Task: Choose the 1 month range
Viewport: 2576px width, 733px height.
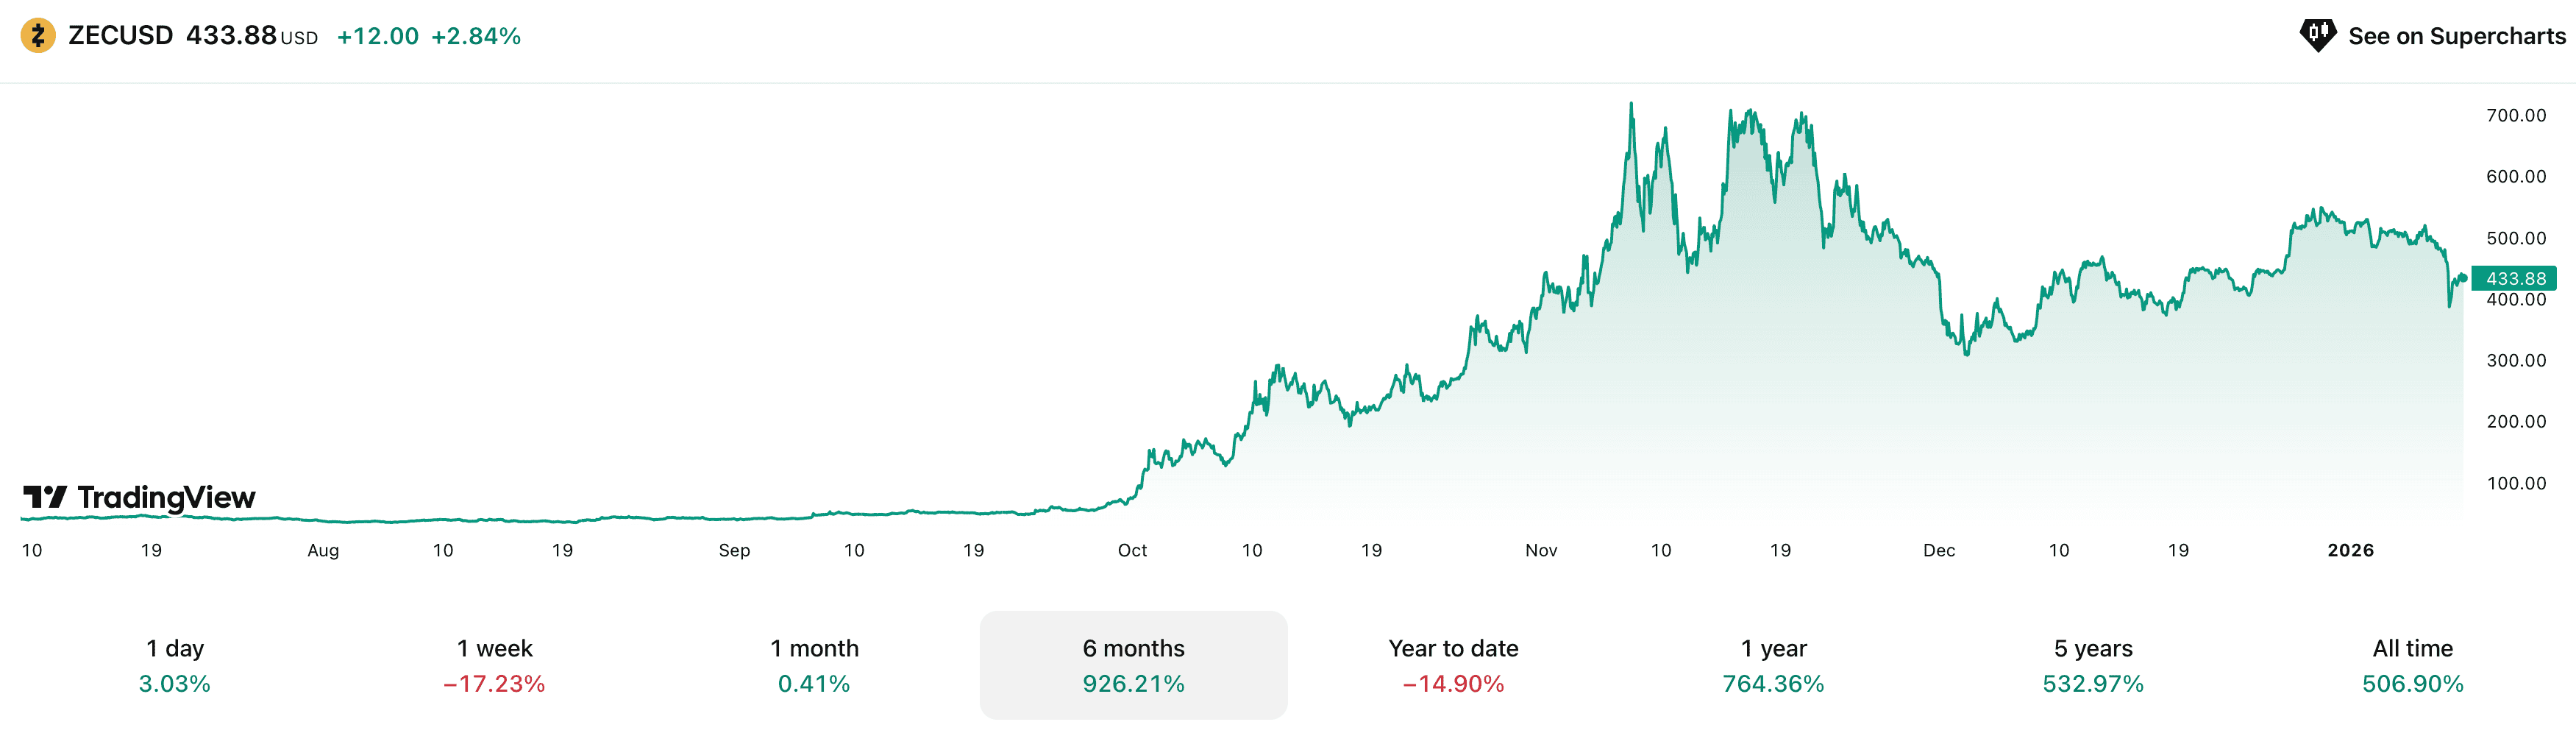Action: 814,665
